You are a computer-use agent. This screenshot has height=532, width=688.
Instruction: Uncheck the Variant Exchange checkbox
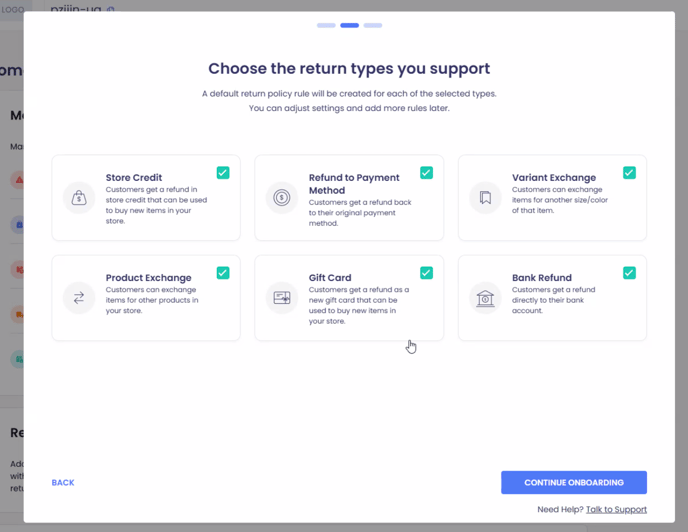coord(629,173)
